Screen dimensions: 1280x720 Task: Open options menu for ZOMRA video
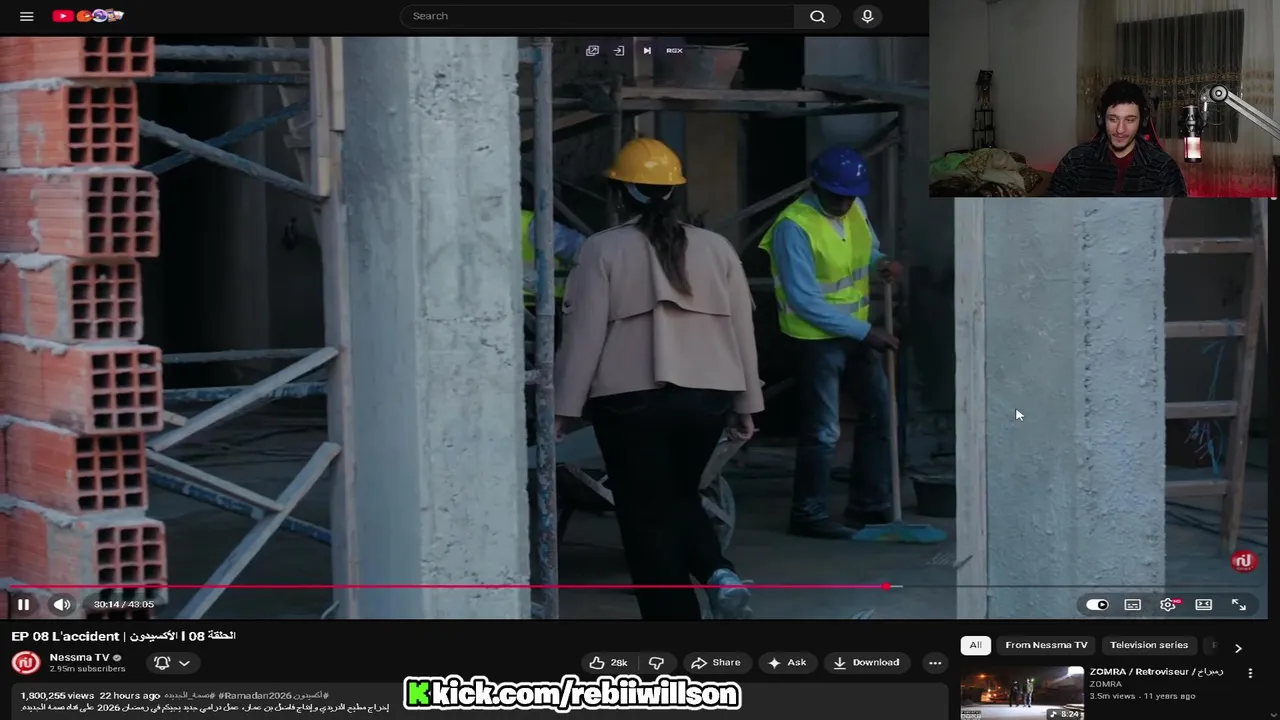(x=1250, y=673)
